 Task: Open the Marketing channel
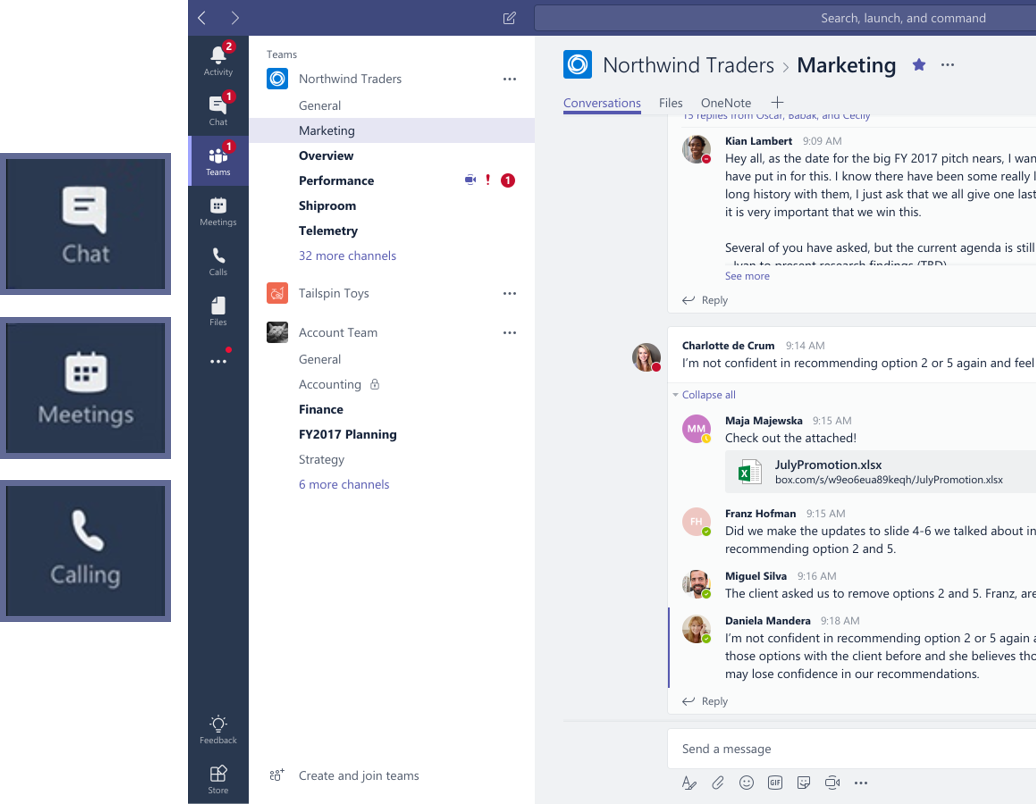pos(392,131)
